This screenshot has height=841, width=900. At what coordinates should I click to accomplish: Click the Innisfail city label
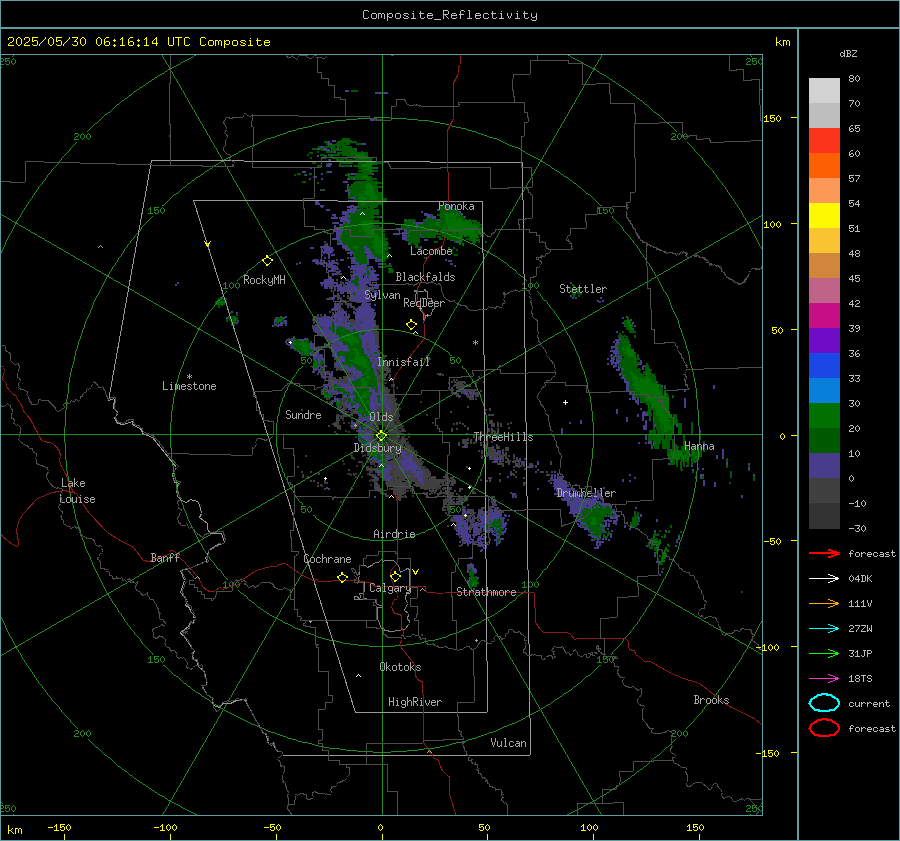403,362
